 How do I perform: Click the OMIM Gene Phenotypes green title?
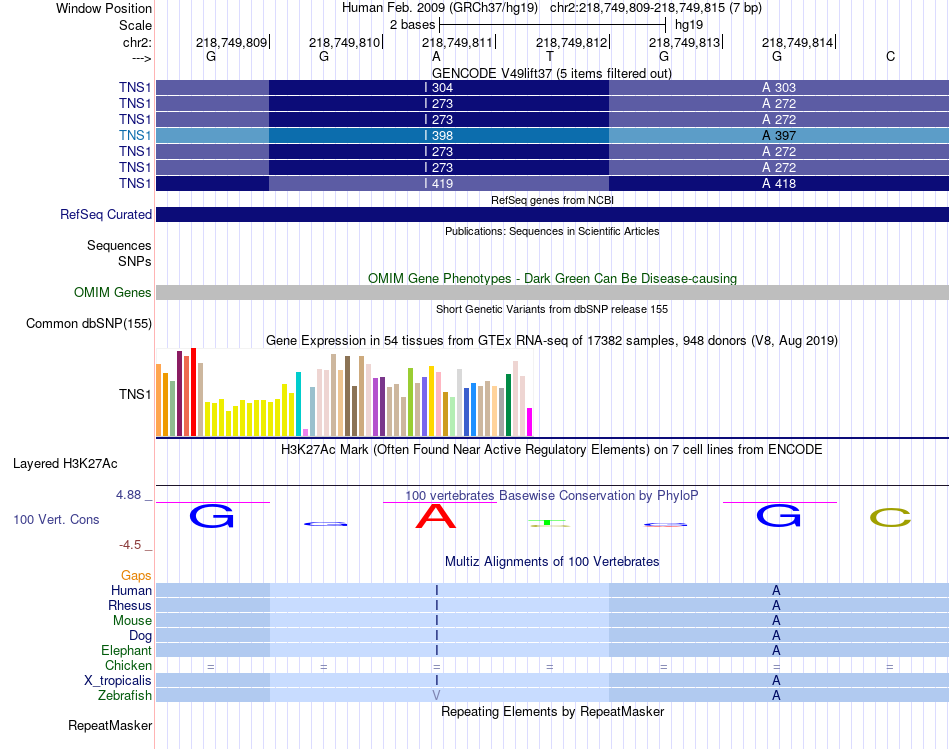(x=552, y=278)
